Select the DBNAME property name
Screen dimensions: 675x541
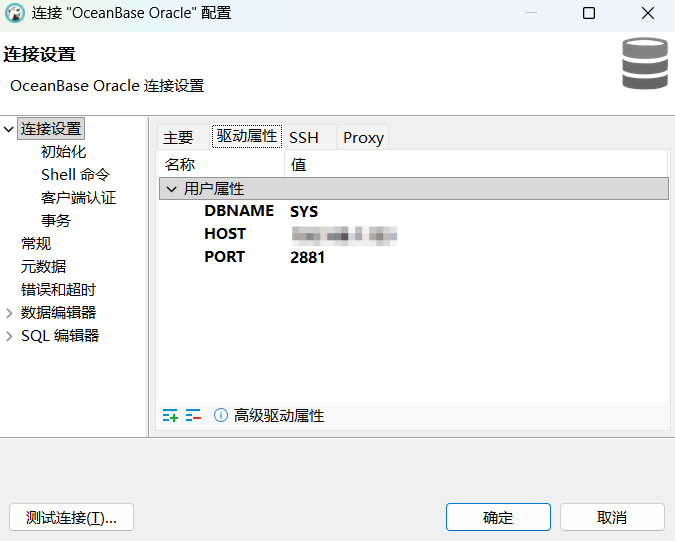[x=239, y=211]
